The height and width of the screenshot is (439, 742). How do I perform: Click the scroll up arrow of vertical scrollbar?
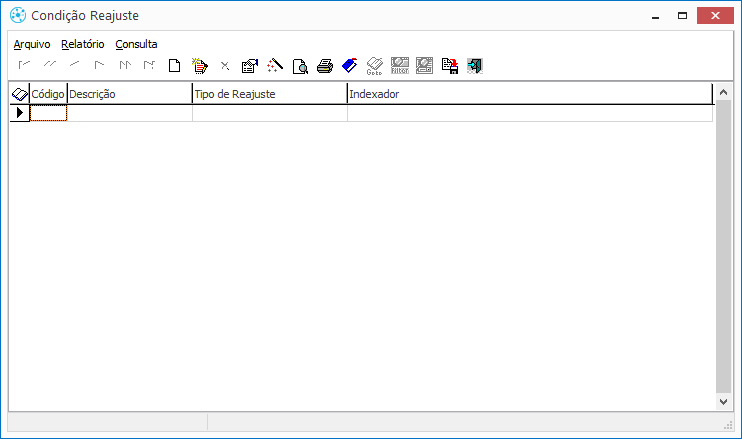tap(723, 92)
